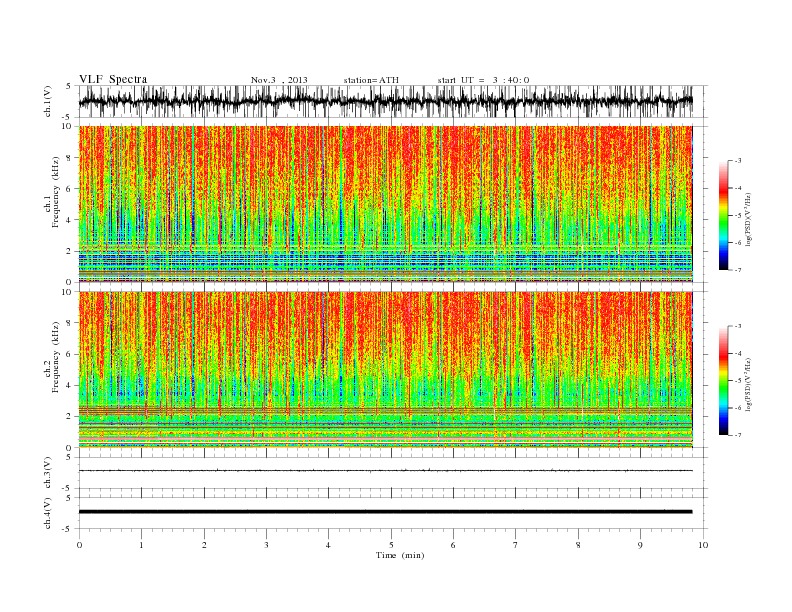Click the time axis tick label '9'
792x612 pixels.
pos(640,545)
